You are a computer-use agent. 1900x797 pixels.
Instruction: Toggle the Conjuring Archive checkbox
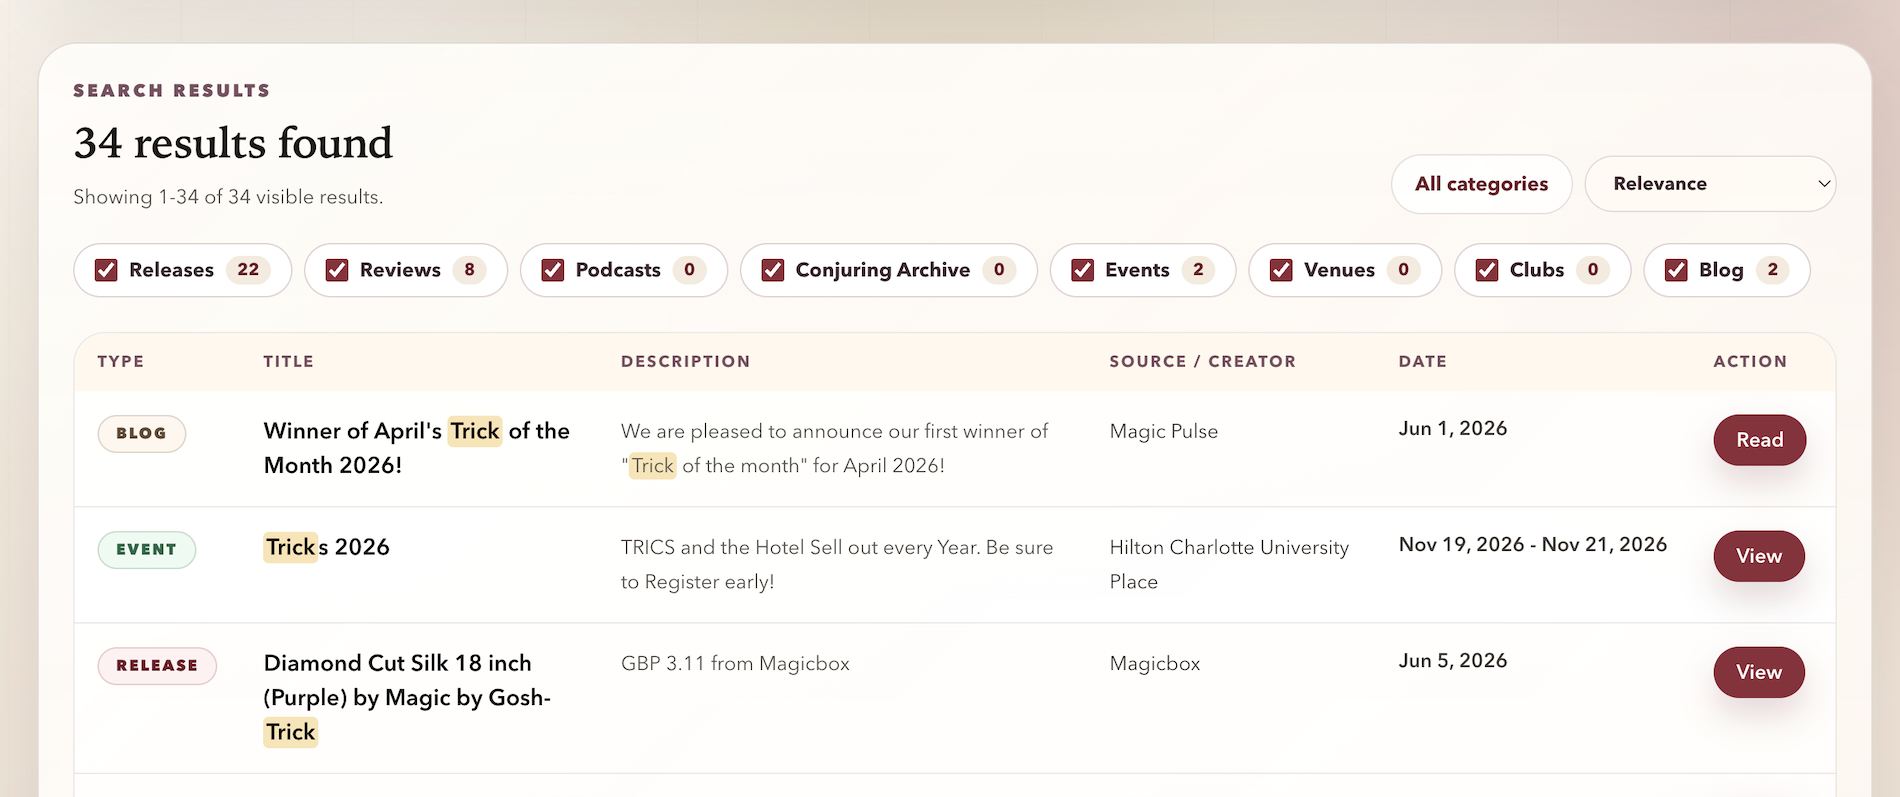773,270
